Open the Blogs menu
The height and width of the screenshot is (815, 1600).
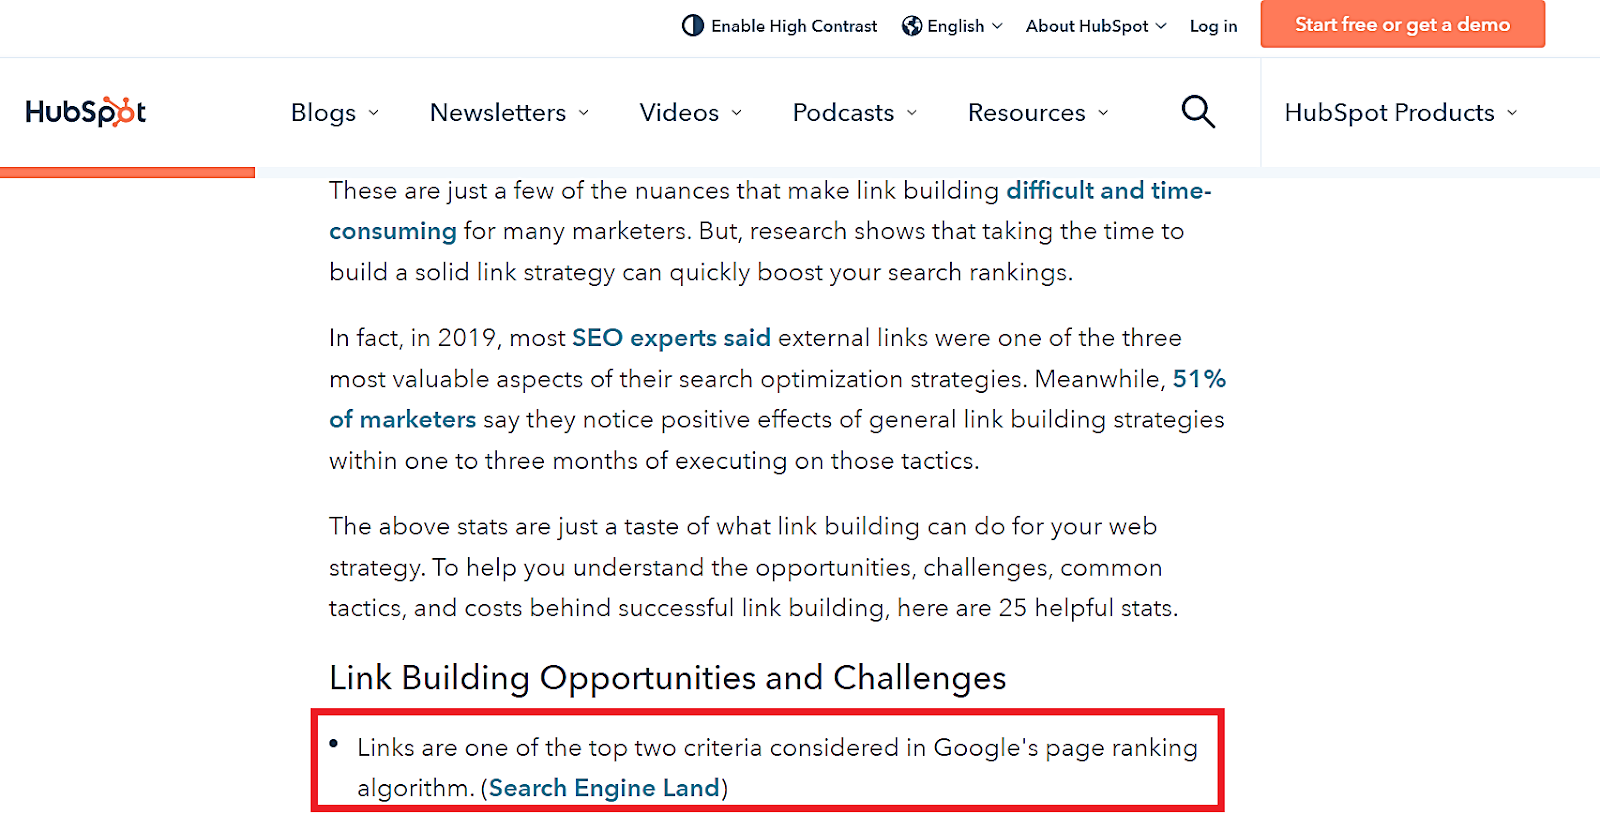click(x=335, y=112)
